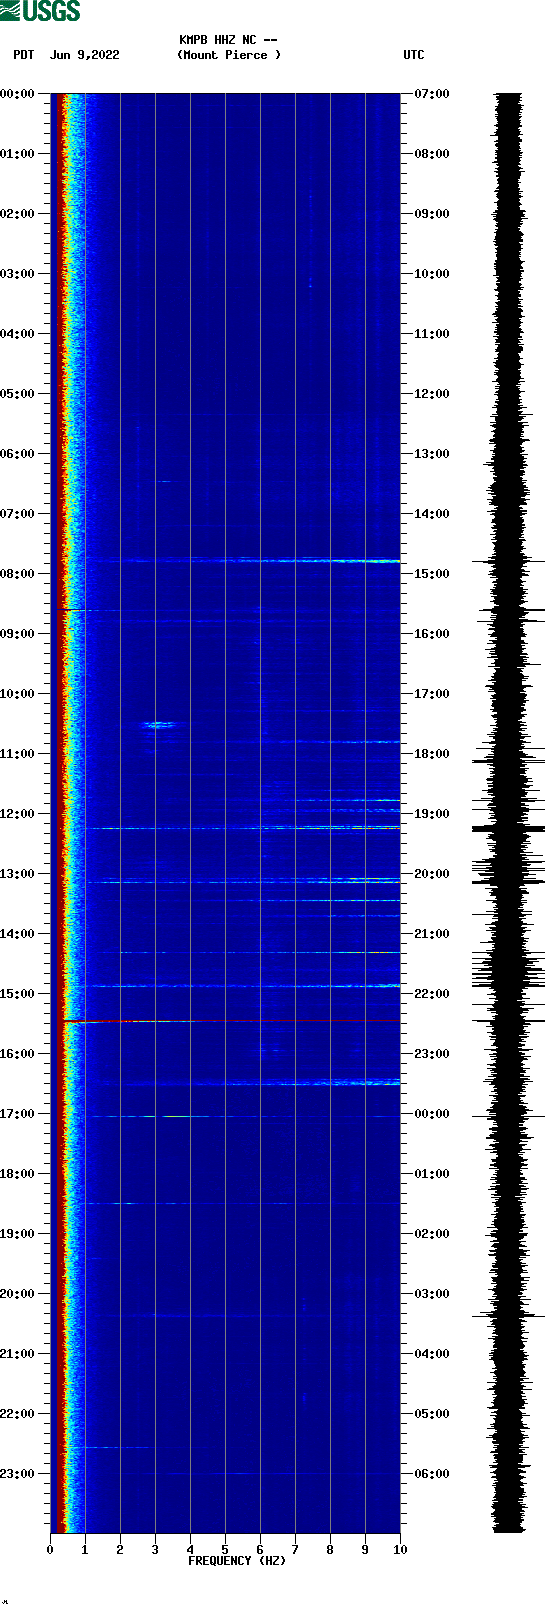Click the dark red broadband event near 15:30 PDT

tap(232, 1021)
